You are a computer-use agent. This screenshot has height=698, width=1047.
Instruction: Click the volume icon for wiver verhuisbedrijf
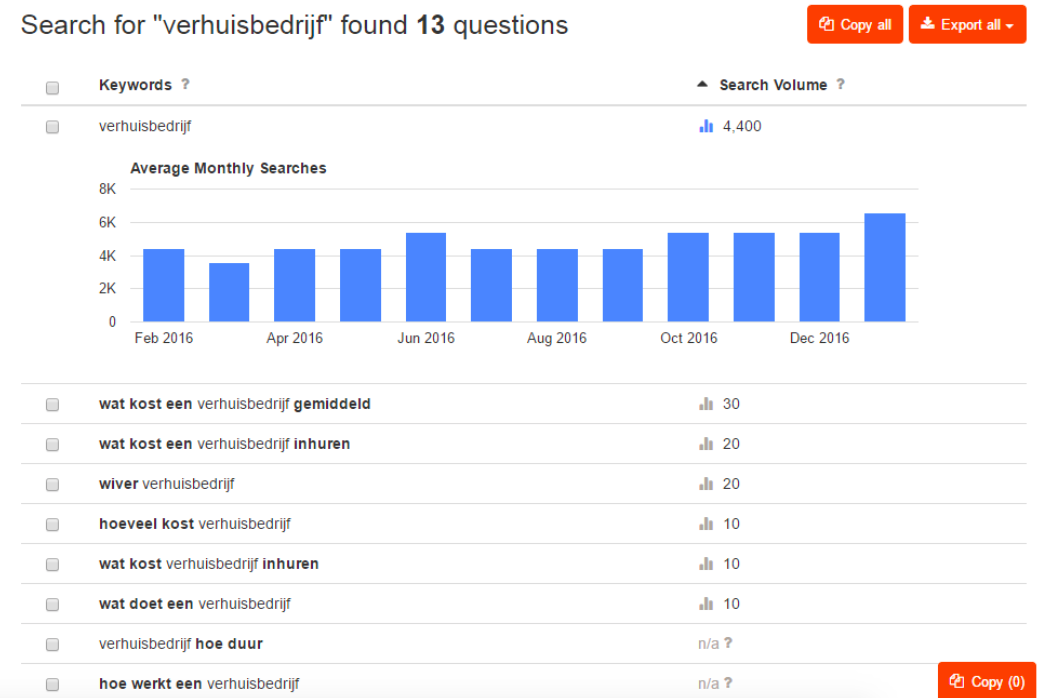706,484
